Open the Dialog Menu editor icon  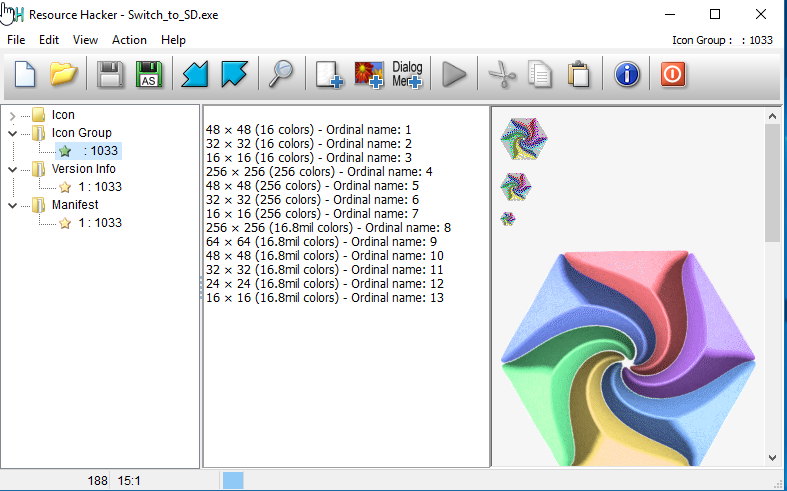pos(407,74)
